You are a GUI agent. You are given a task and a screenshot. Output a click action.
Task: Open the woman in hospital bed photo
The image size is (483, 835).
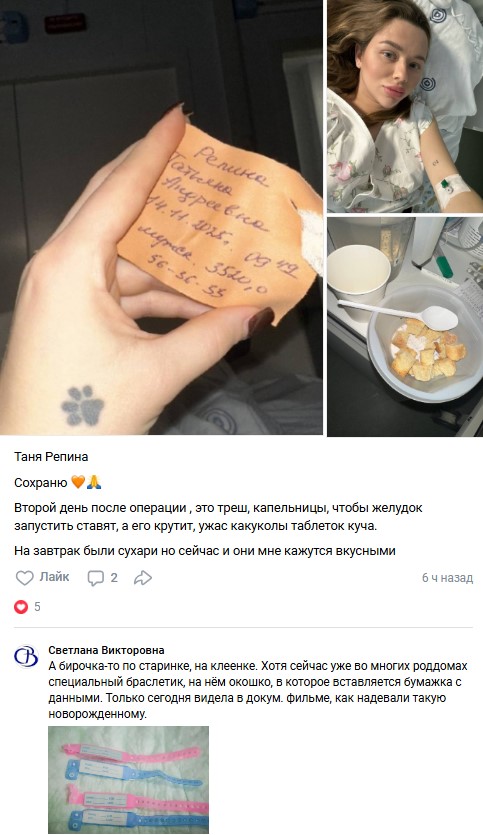click(405, 107)
